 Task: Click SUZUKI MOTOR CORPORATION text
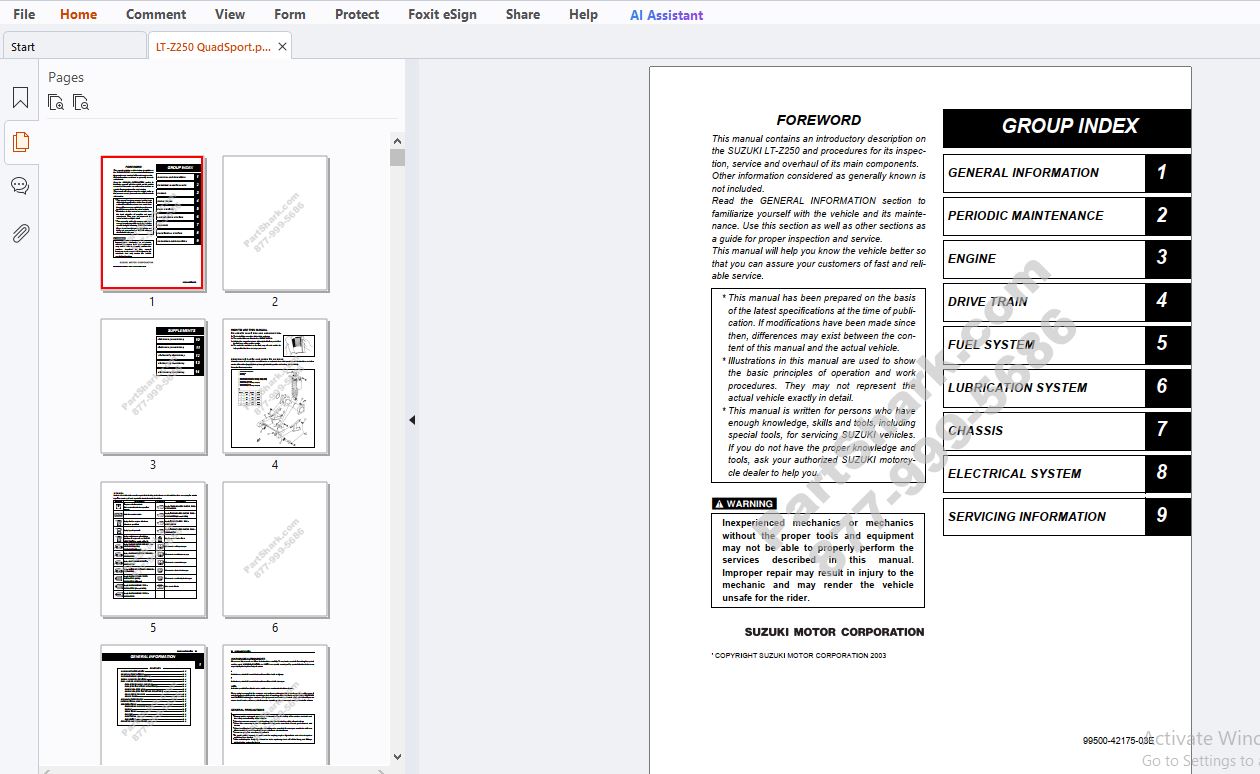coord(834,632)
